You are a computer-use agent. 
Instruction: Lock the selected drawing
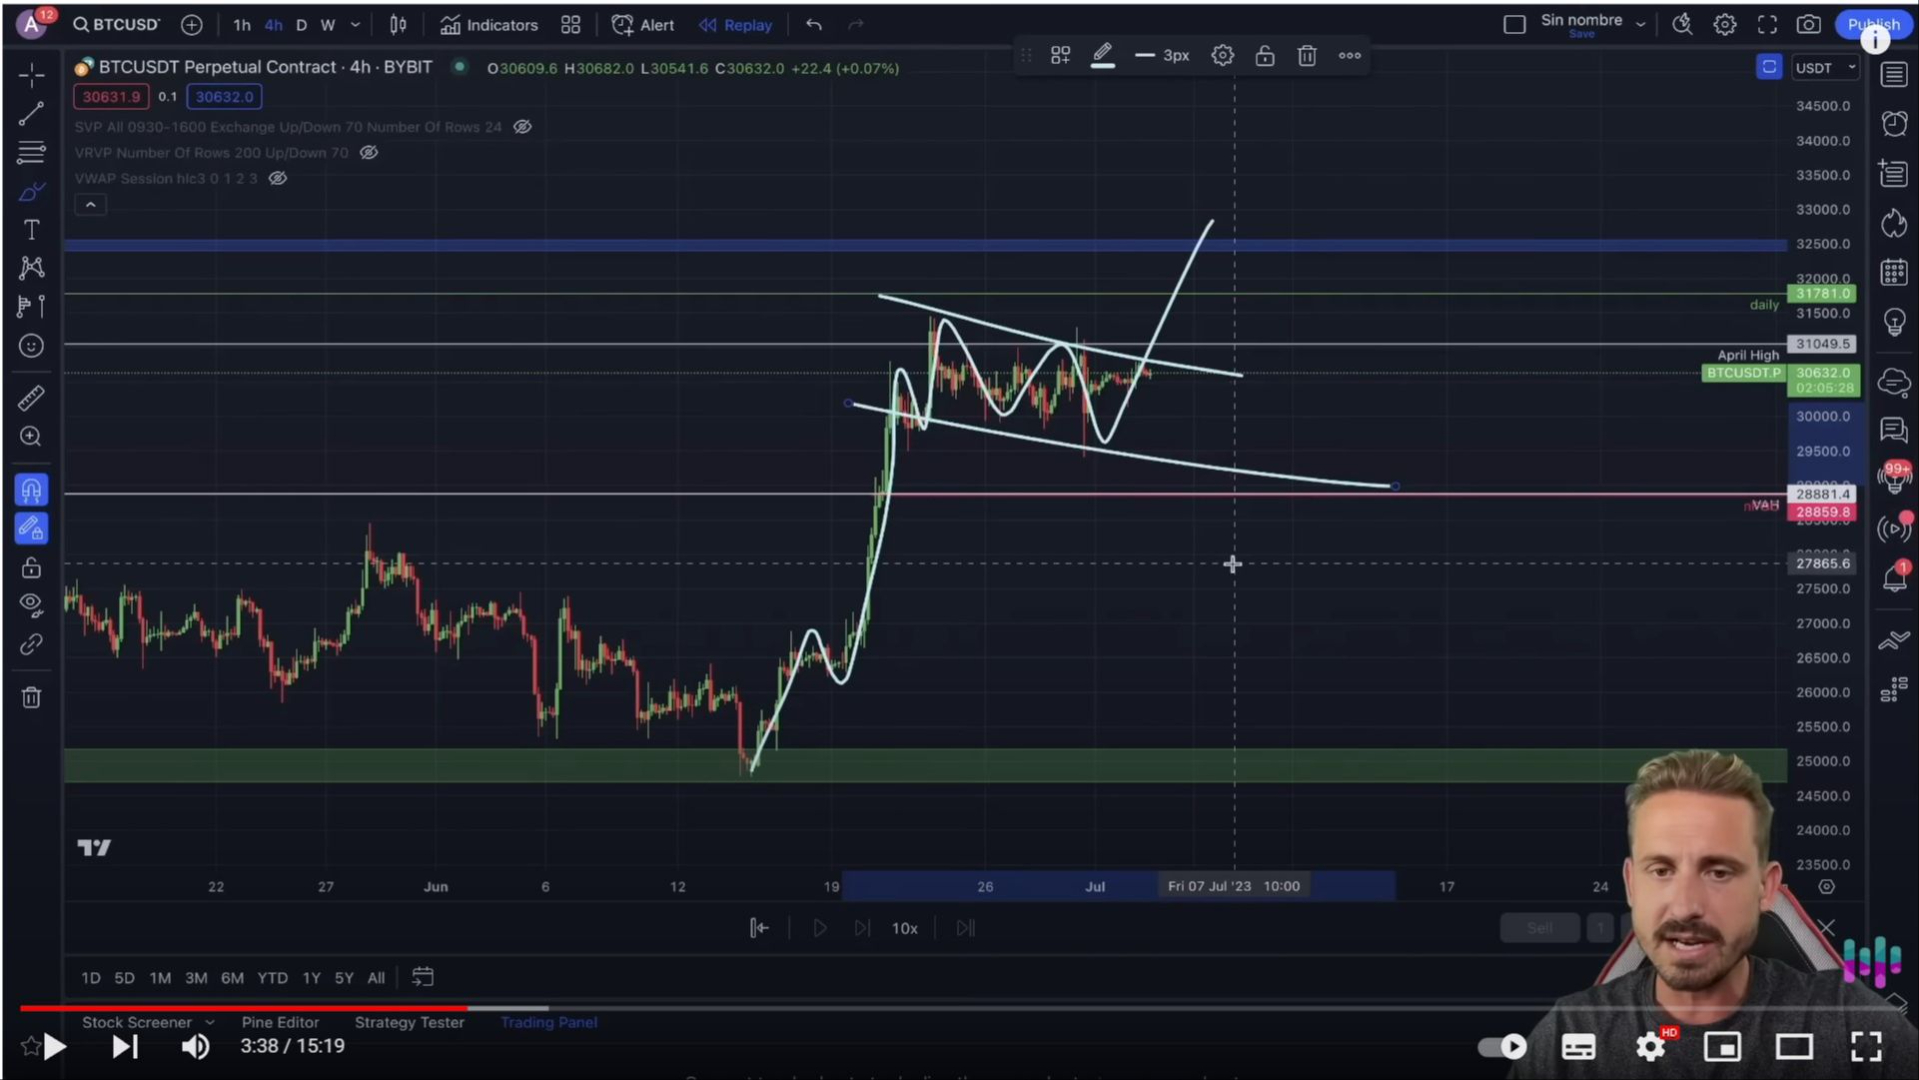coord(1265,56)
